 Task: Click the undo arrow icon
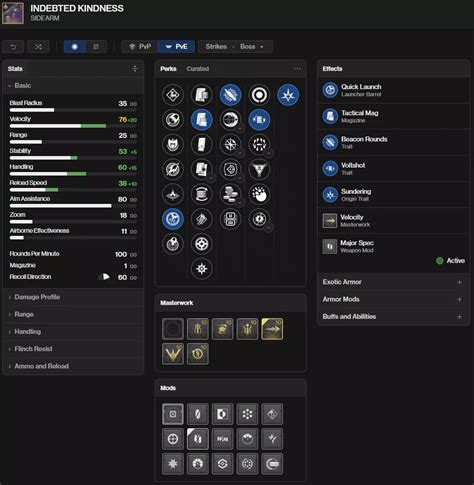pos(13,47)
